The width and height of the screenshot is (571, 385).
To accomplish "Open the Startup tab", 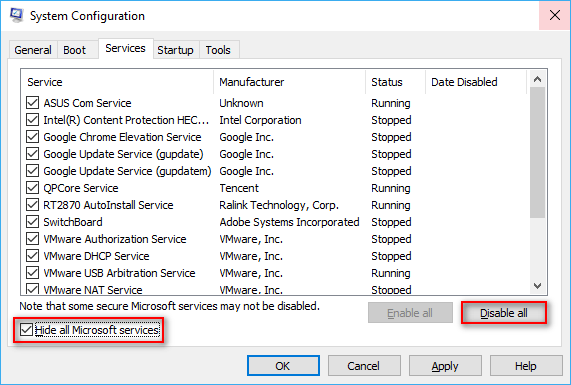I will [x=175, y=50].
